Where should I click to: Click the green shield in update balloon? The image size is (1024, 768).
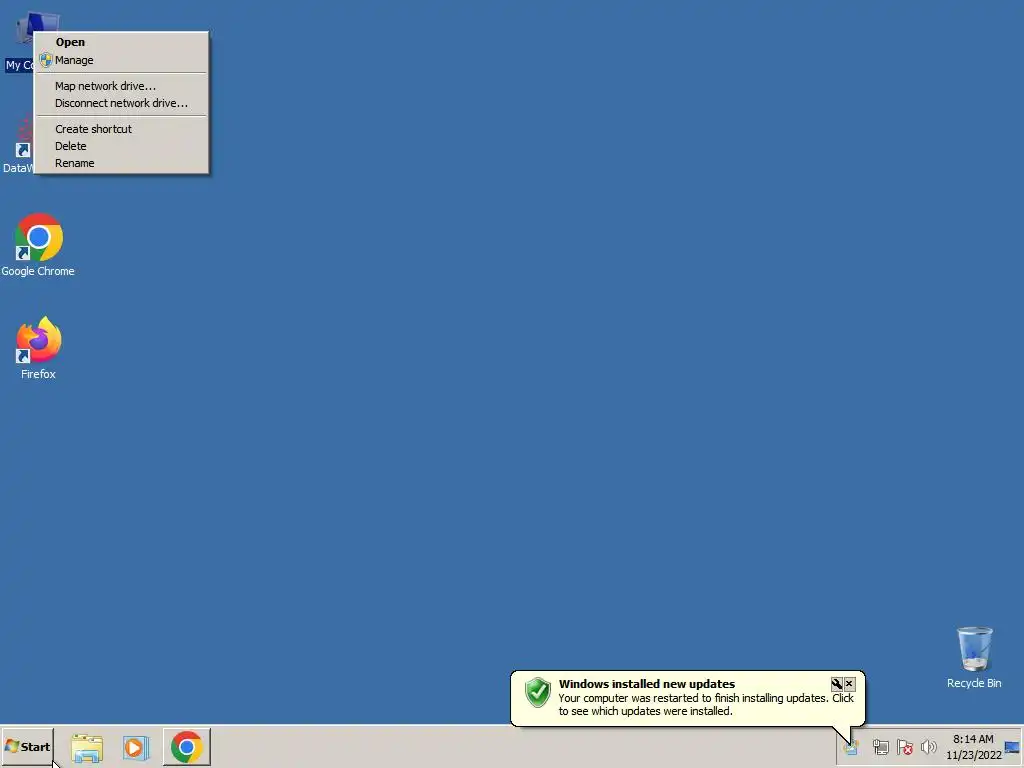tap(538, 692)
